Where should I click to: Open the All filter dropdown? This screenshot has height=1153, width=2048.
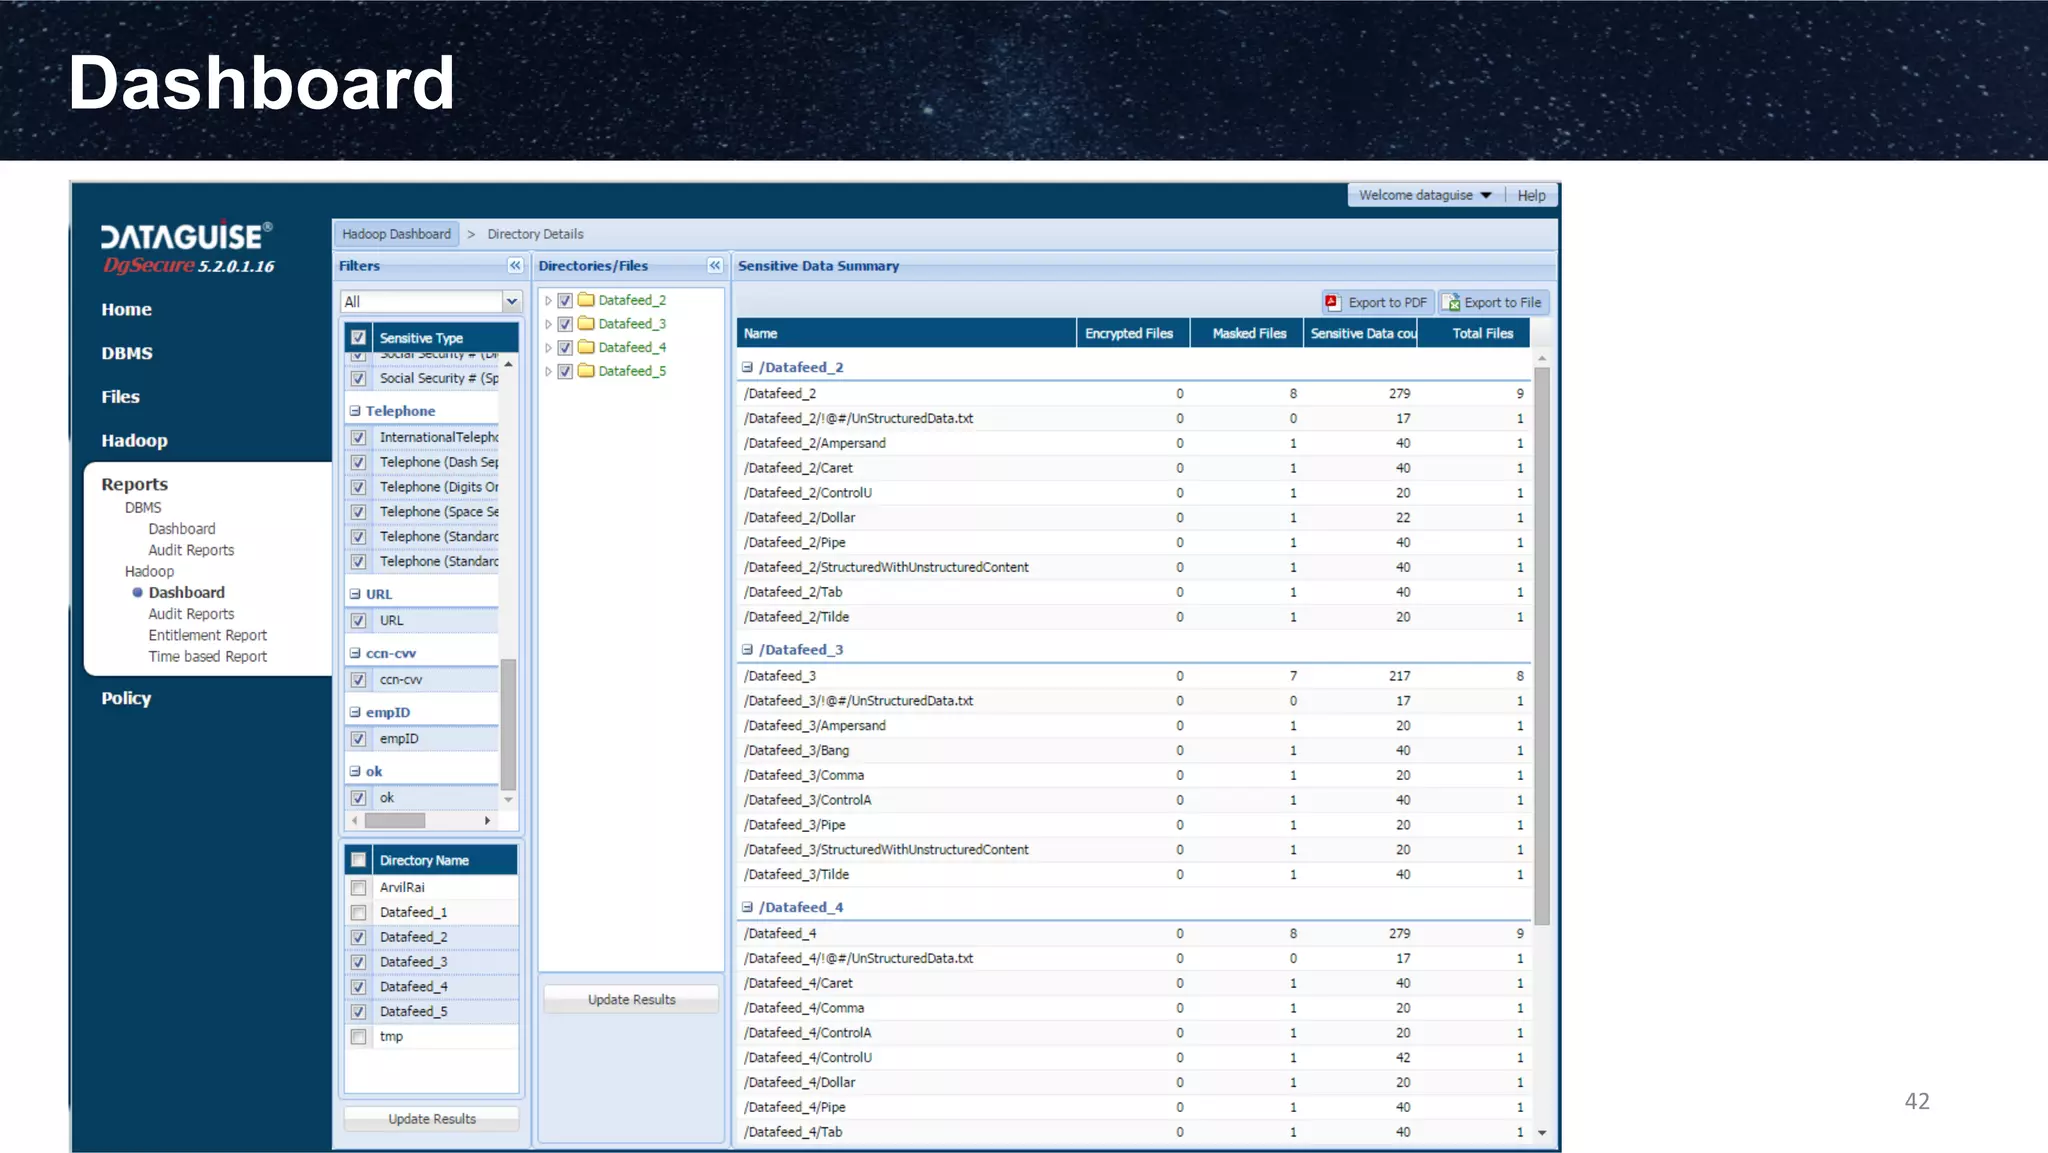[512, 301]
